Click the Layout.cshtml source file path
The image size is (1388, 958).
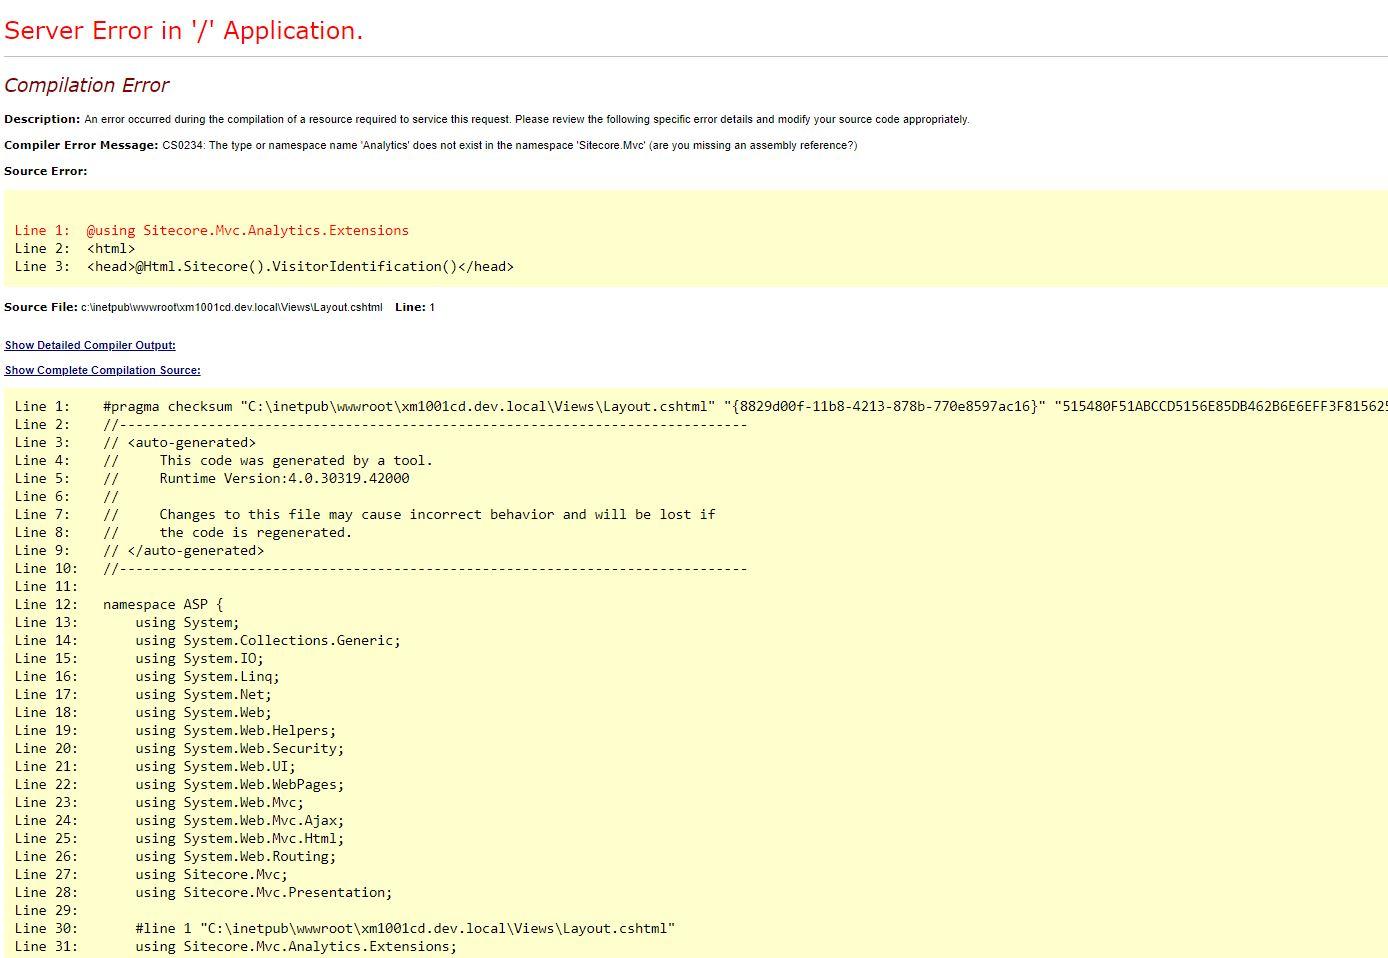tap(231, 307)
